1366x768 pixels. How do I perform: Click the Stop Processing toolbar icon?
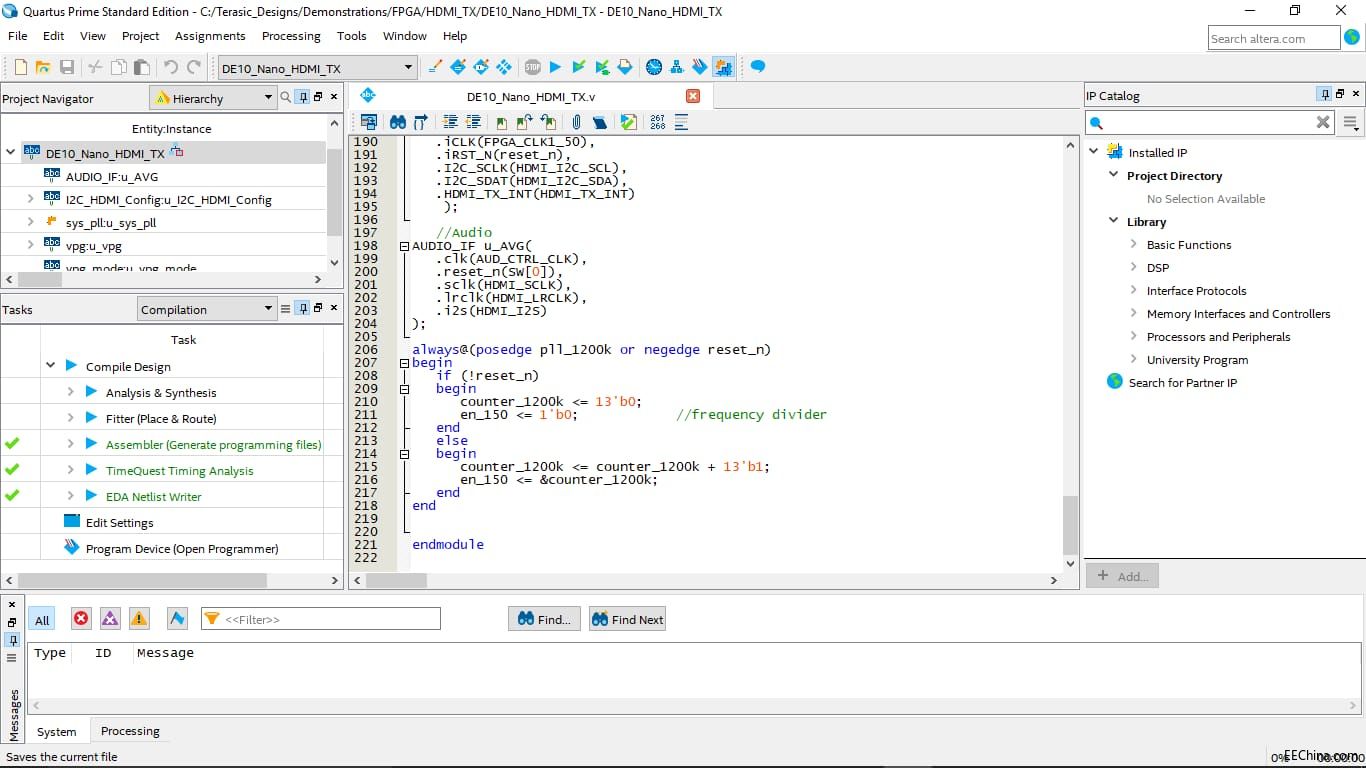click(532, 67)
